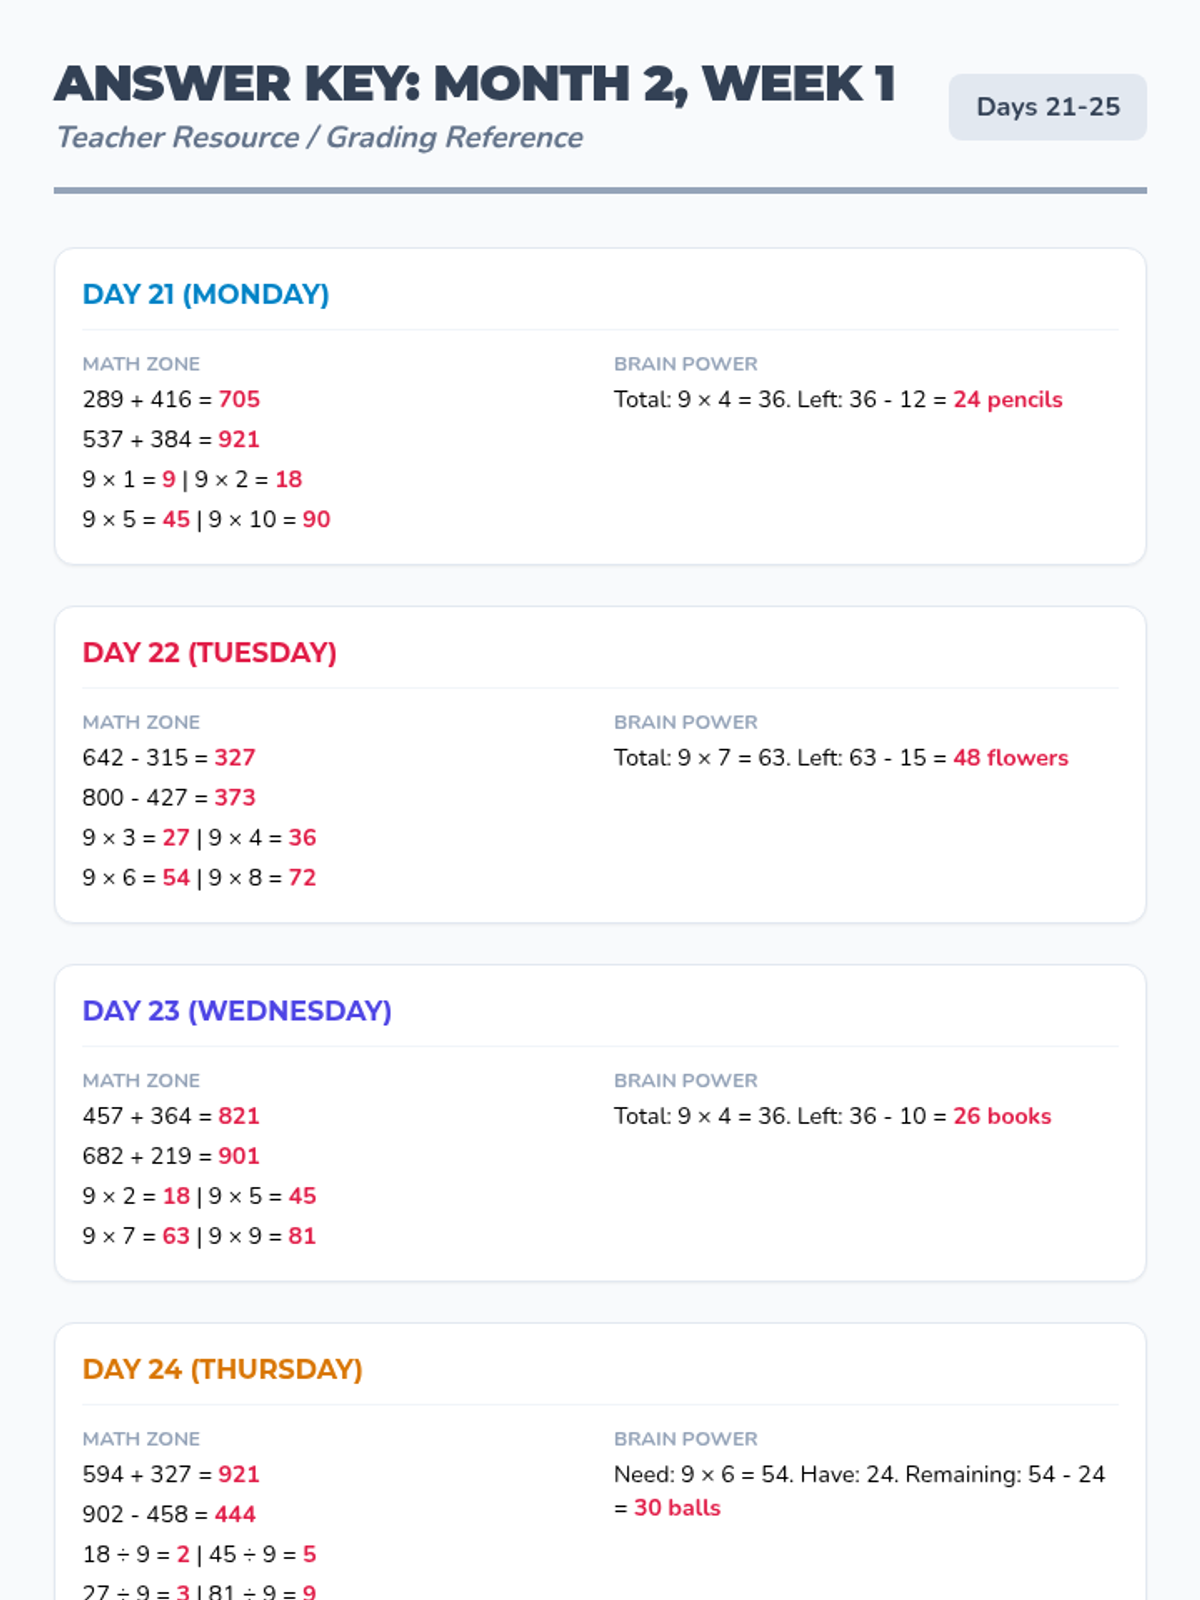Click the 48 flowers answer
Screen dimensions: 1200x1600
coord(1010,757)
